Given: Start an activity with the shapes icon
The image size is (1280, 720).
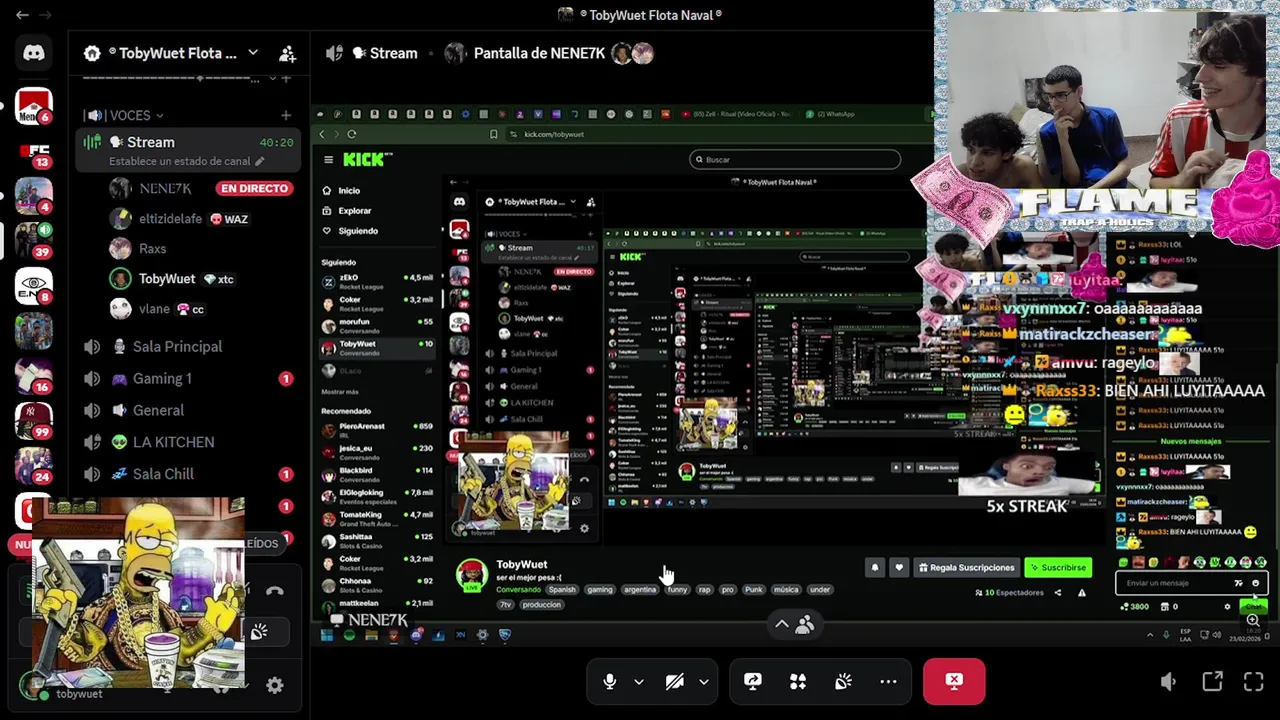Looking at the screenshot, I should (798, 681).
